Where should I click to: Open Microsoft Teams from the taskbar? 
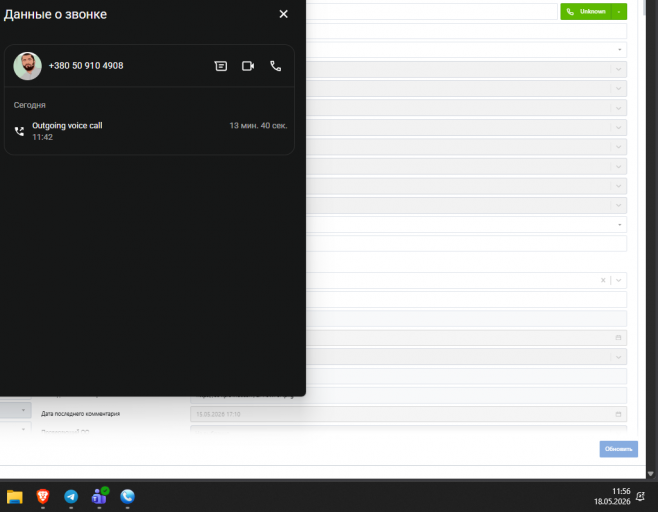coord(99,496)
